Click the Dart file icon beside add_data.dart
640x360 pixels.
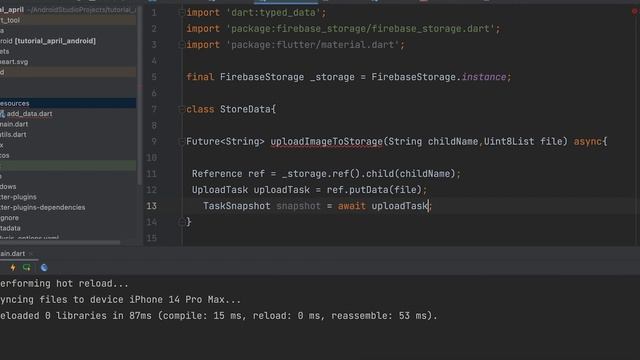(2, 114)
